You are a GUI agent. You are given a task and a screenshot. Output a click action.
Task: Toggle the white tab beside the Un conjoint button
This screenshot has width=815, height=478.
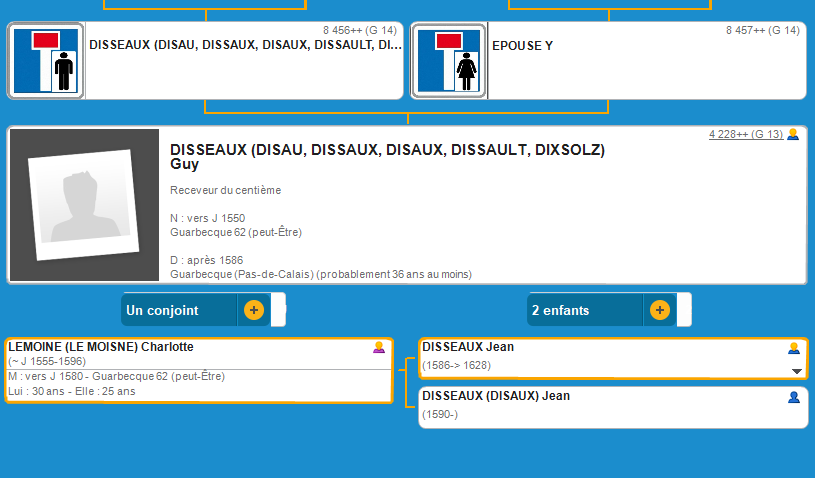tap(279, 310)
